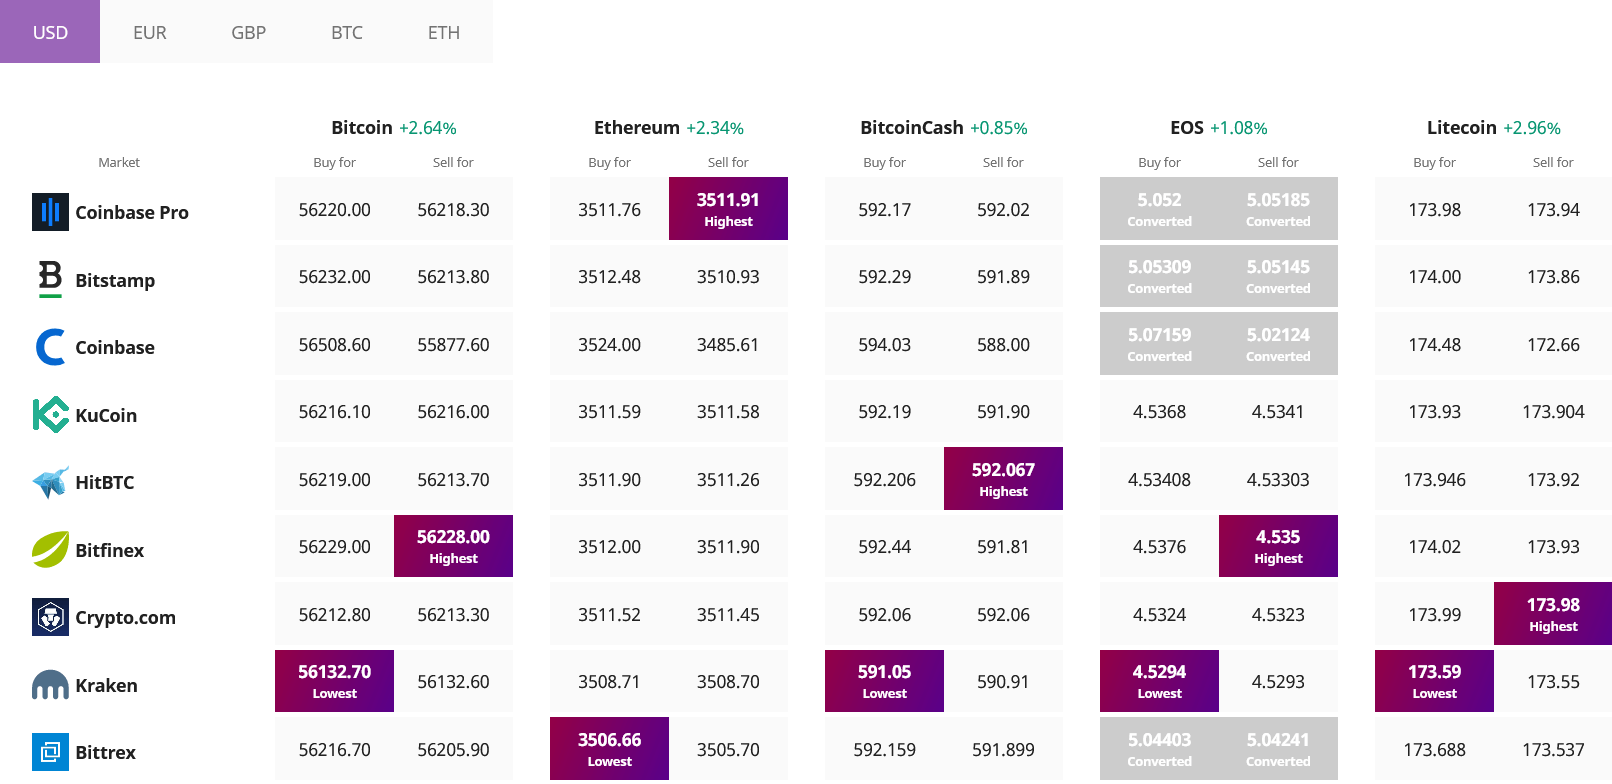Open the KuCoin market name link

tap(106, 415)
